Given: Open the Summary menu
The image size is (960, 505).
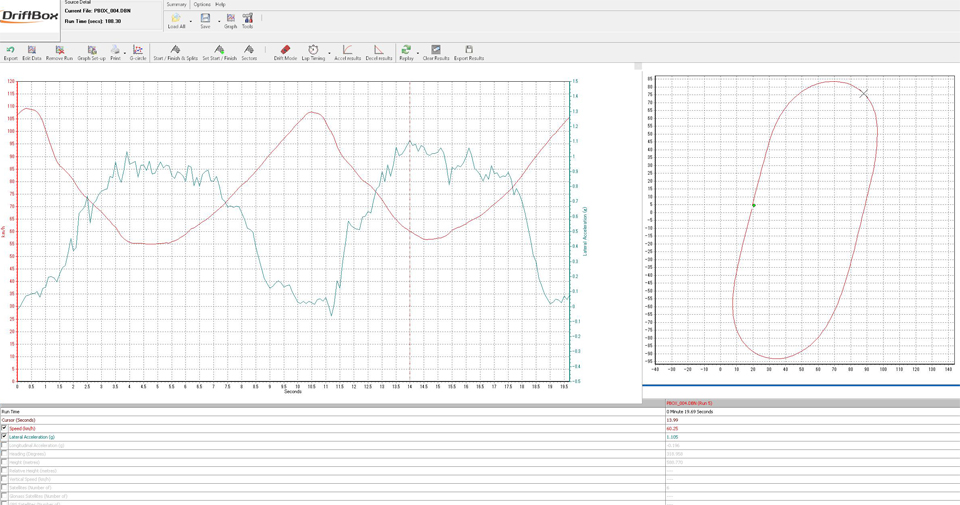Looking at the screenshot, I should [x=176, y=4].
